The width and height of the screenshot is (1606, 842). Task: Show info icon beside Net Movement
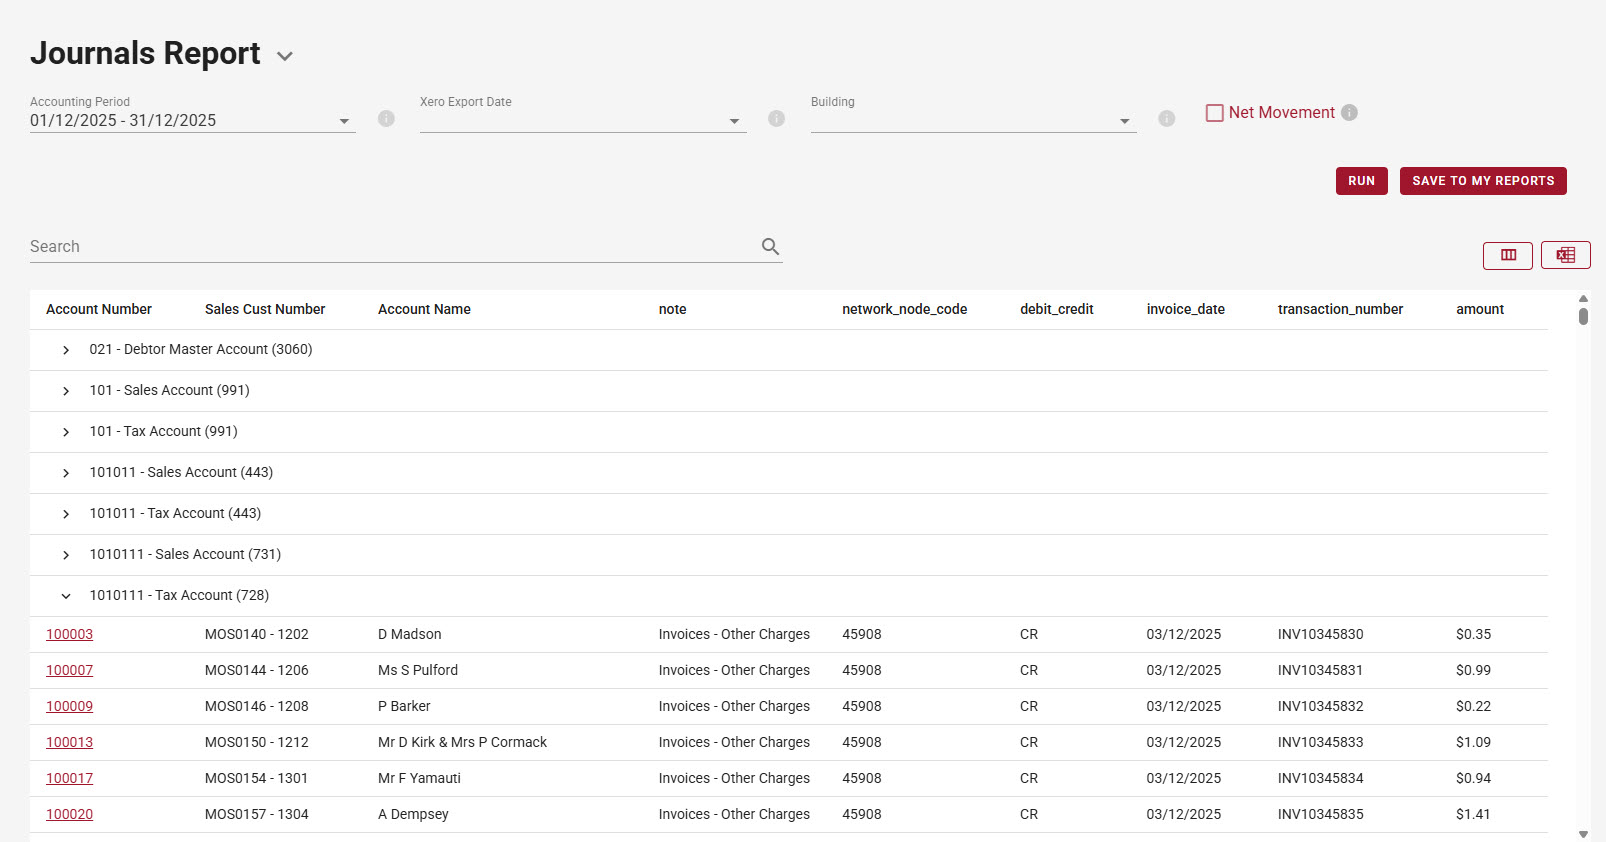(1349, 113)
